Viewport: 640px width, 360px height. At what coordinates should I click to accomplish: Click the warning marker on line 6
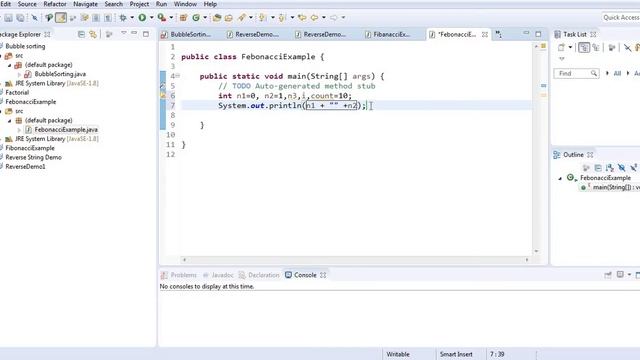pyautogui.click(x=163, y=96)
